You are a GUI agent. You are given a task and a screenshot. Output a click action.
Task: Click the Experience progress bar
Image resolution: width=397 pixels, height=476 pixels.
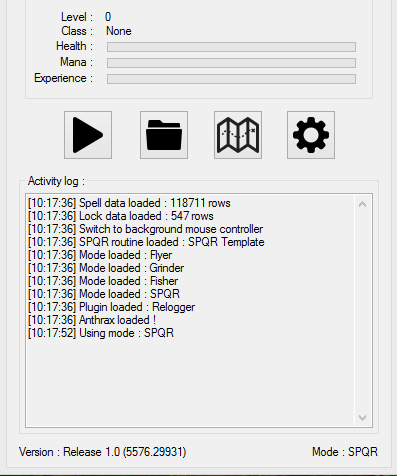[231, 79]
